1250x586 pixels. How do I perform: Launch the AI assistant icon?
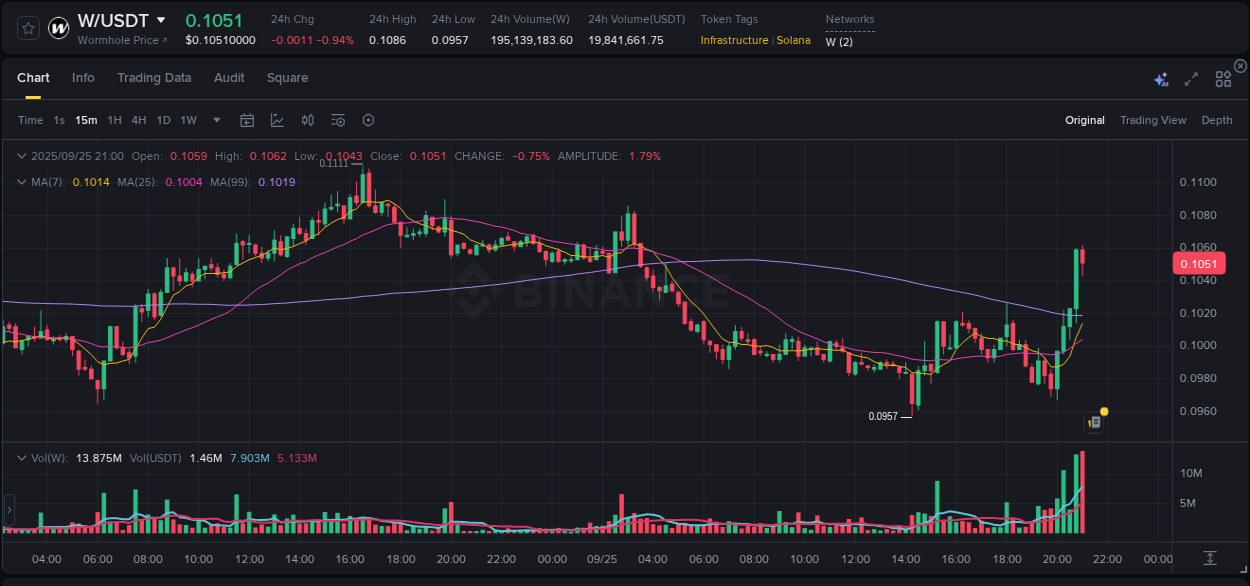tap(1161, 78)
